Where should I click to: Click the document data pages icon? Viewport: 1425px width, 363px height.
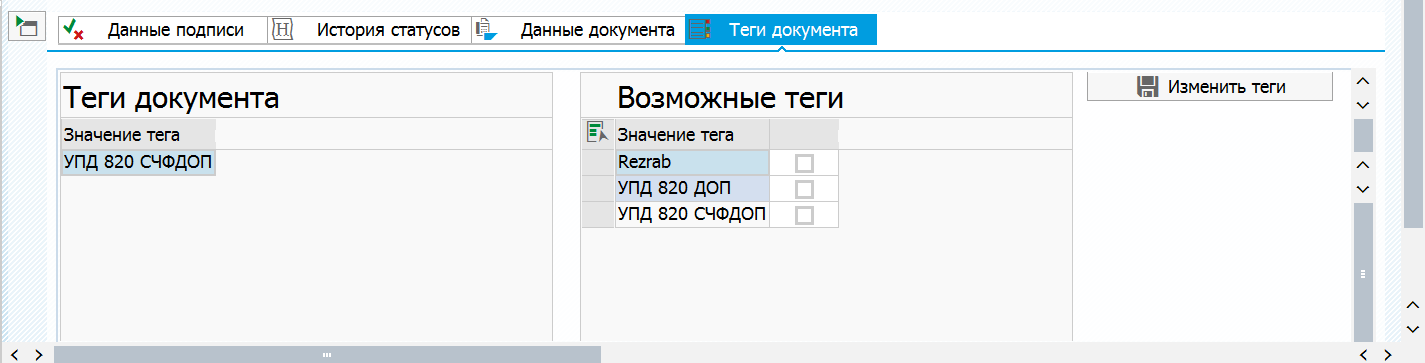point(486,30)
